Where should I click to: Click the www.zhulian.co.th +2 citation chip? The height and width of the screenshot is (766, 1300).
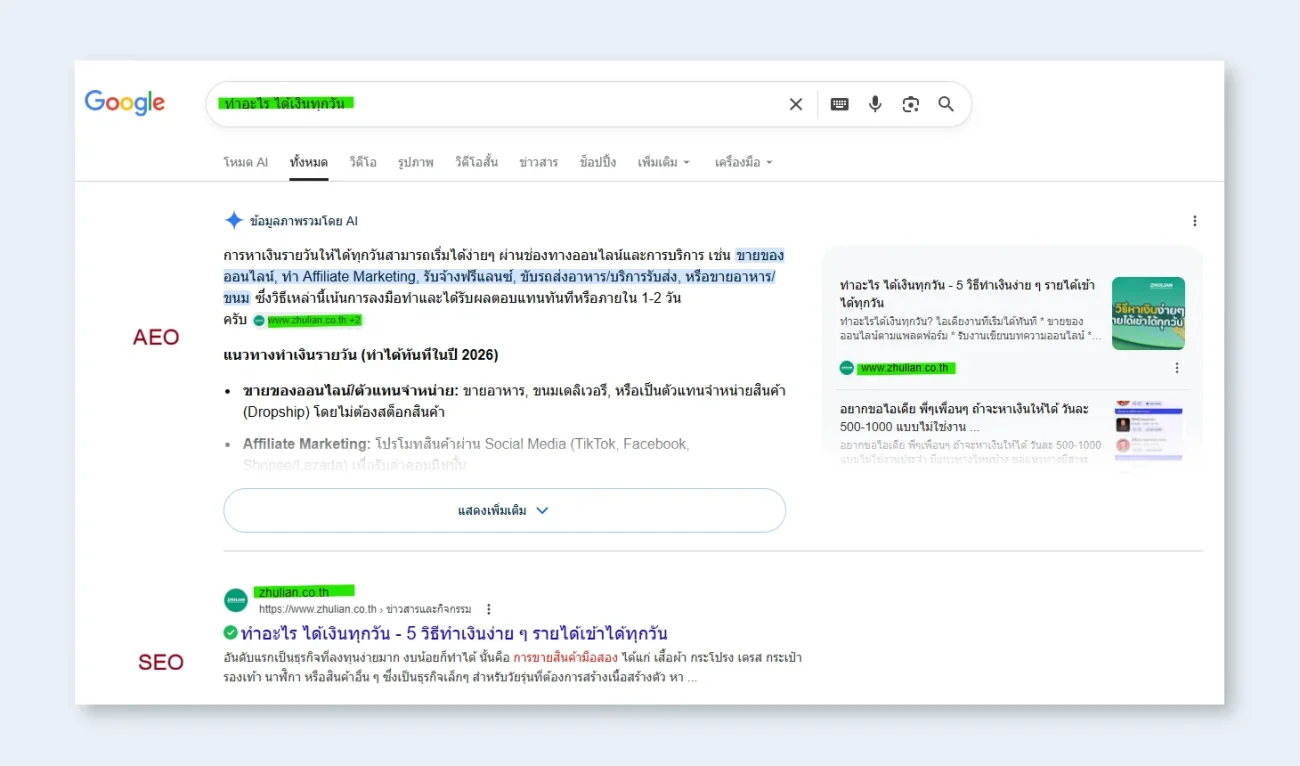coord(308,320)
